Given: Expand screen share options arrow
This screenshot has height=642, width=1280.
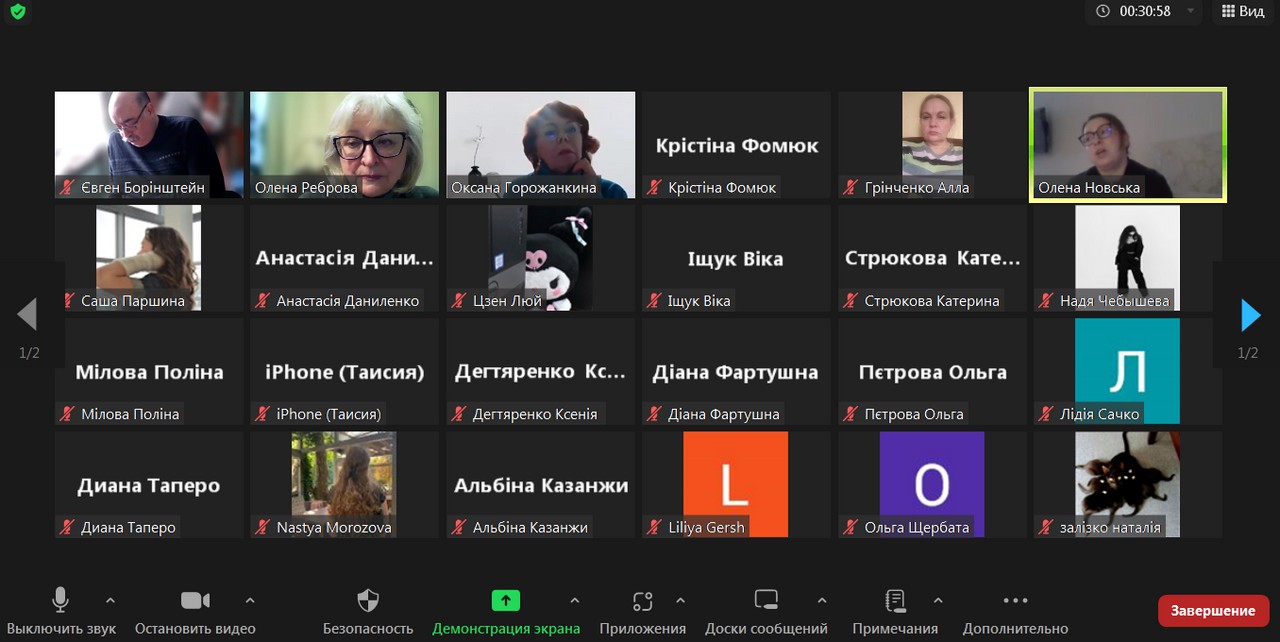Looking at the screenshot, I should pos(574,601).
